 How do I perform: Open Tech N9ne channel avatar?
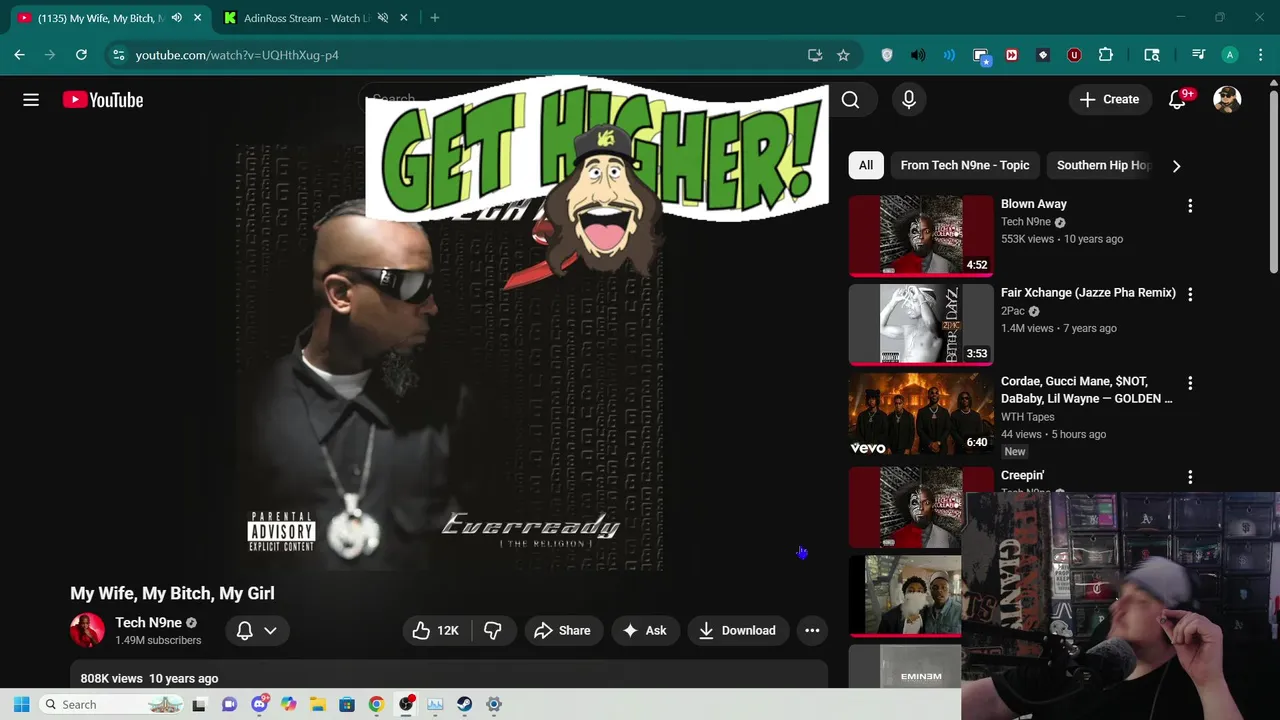click(x=87, y=631)
